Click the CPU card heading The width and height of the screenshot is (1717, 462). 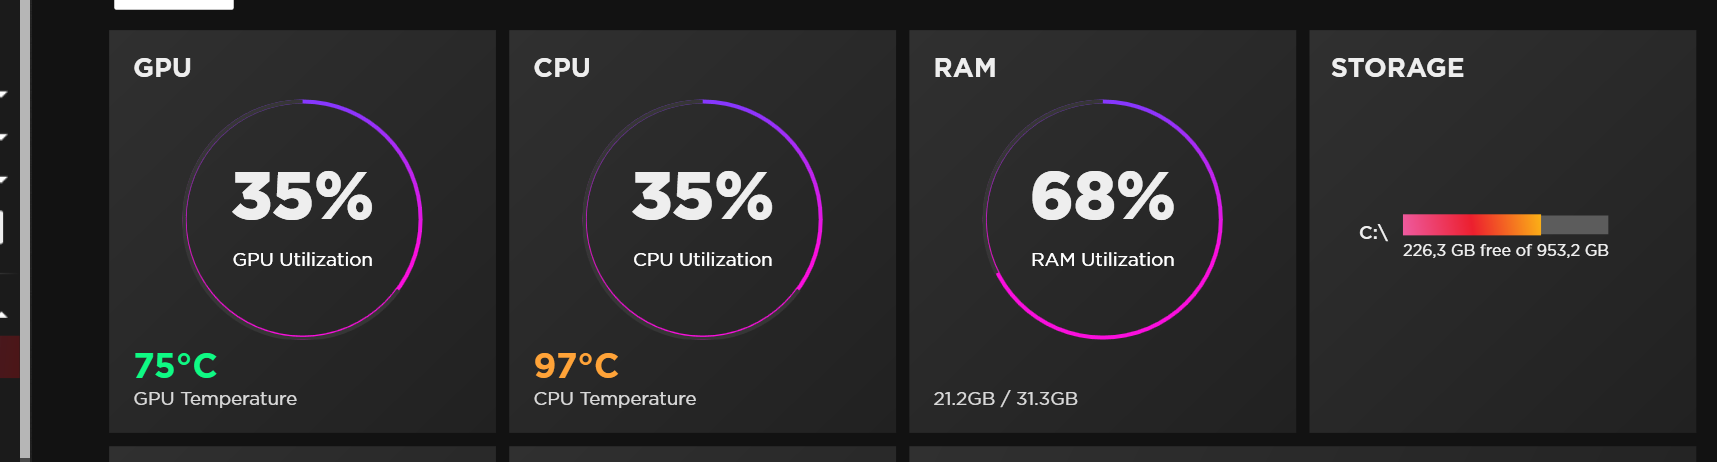[562, 68]
